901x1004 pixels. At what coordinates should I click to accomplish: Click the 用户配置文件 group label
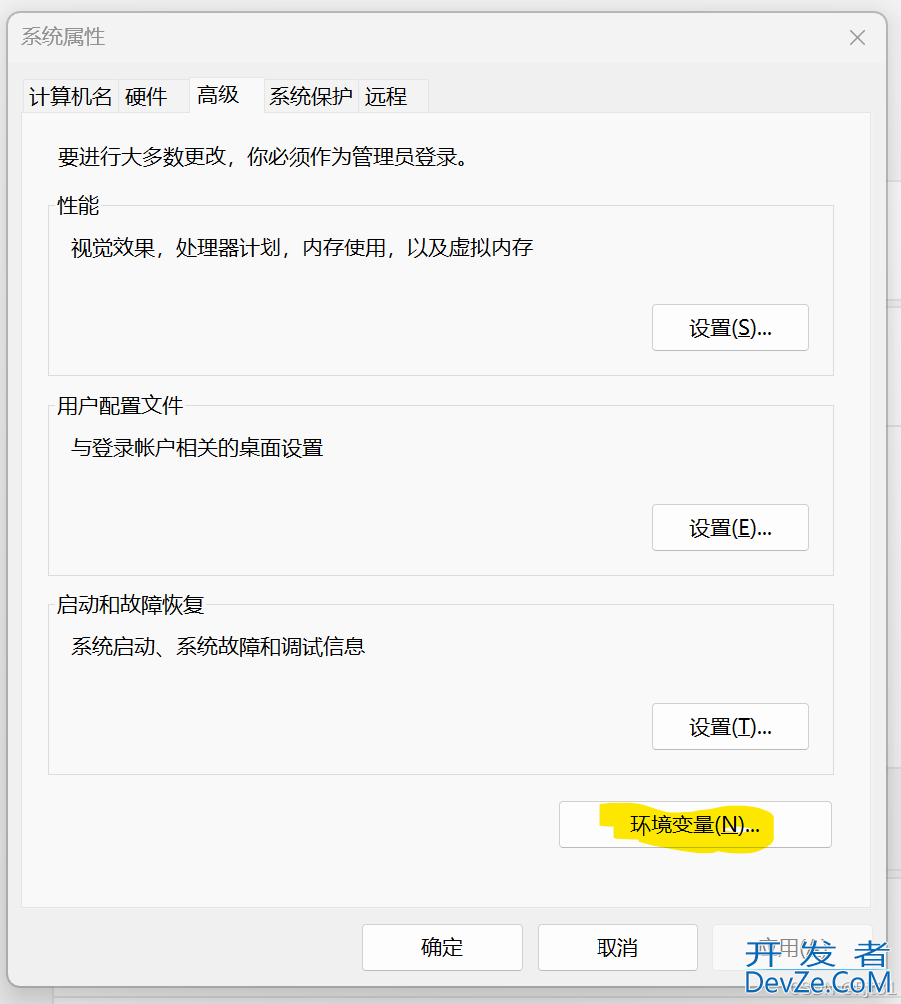pyautogui.click(x=120, y=405)
